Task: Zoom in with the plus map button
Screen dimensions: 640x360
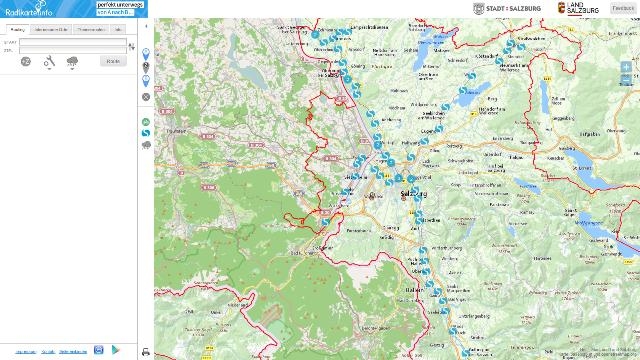Action: (626, 67)
